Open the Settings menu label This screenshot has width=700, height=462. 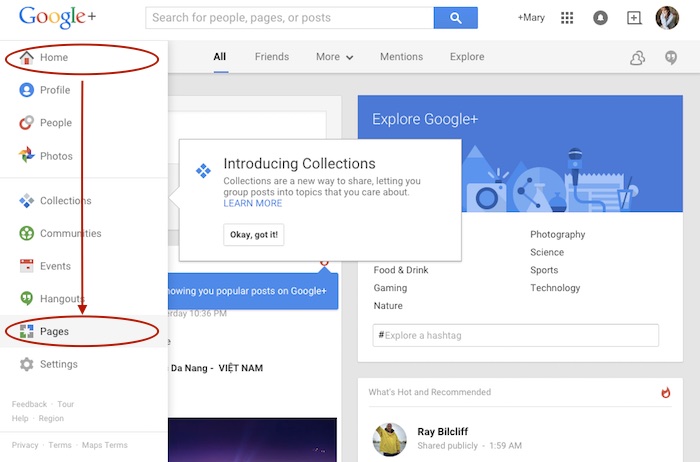pos(58,364)
